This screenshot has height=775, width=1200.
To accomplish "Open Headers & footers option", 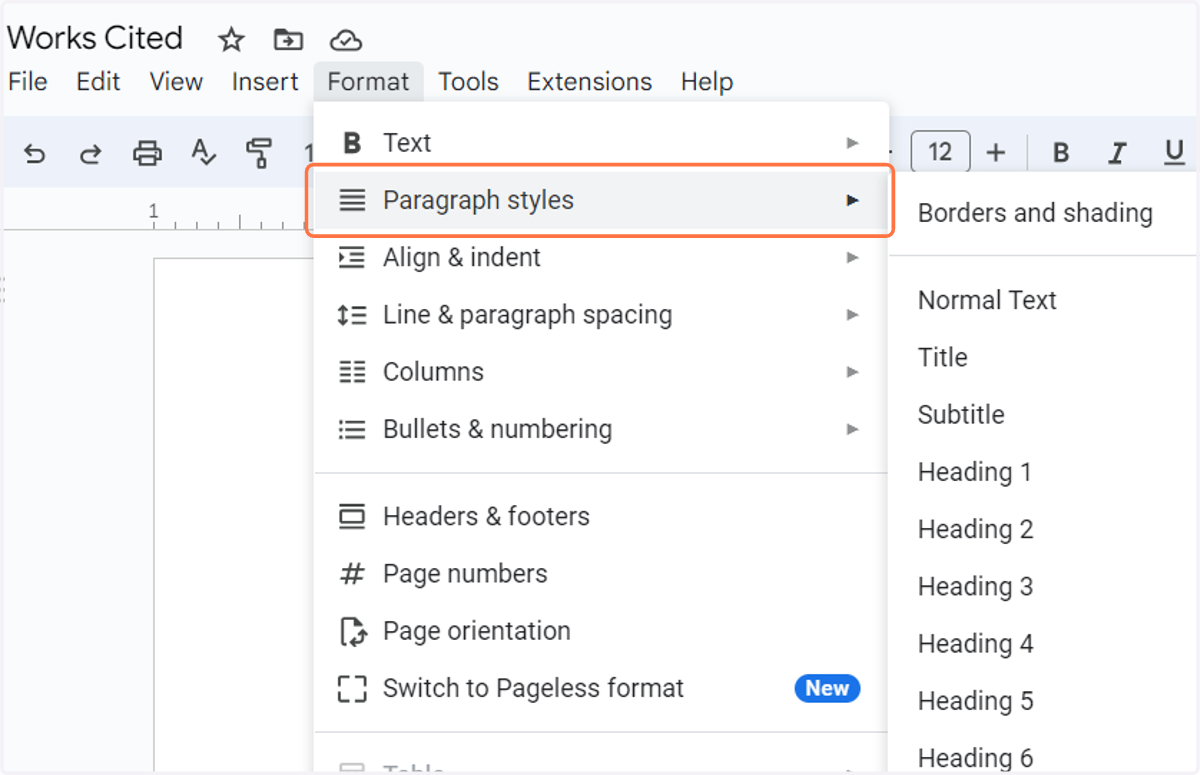I will click(x=601, y=516).
